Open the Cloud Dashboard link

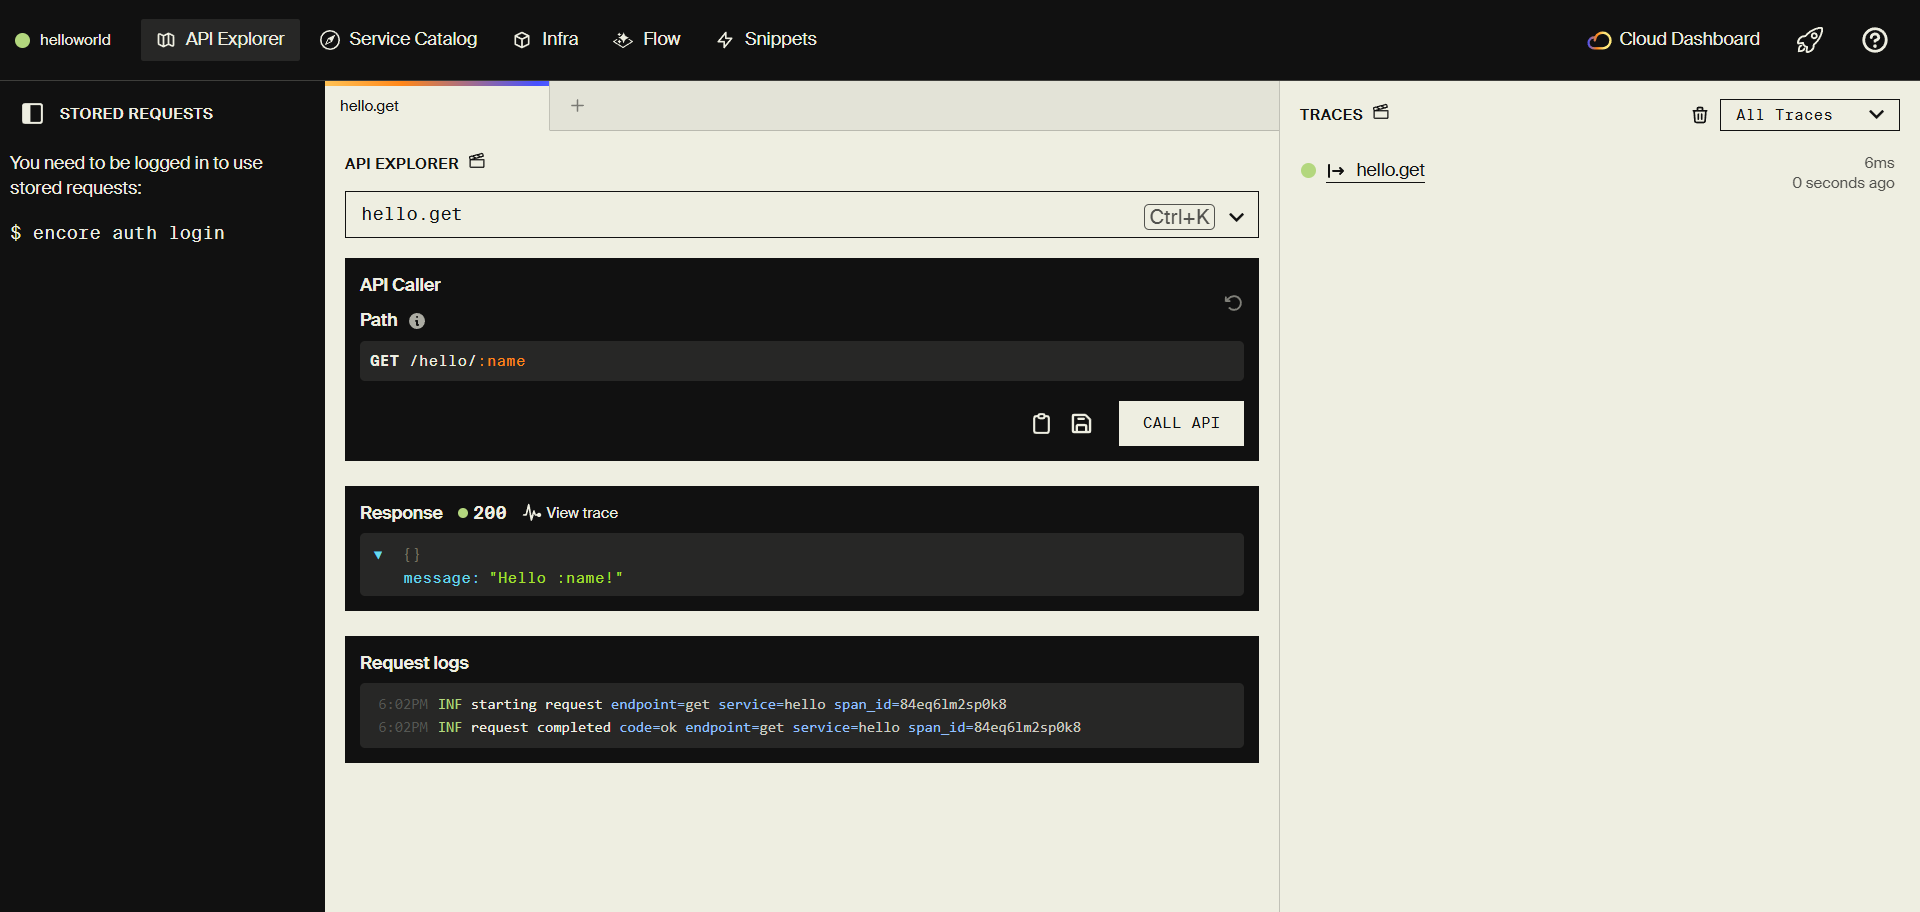coord(1674,40)
